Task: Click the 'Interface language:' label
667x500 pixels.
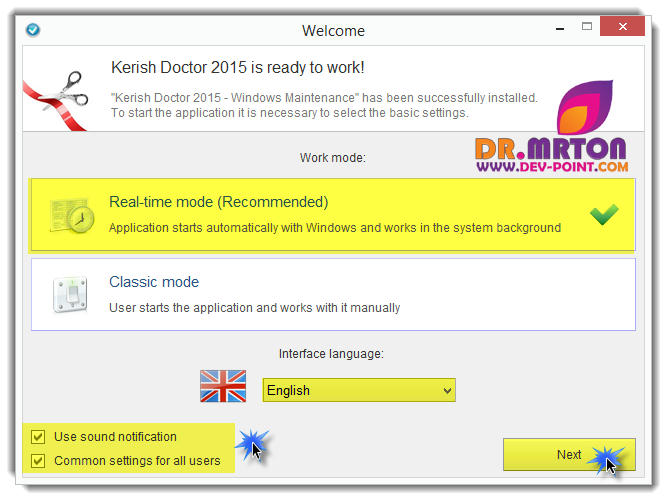Action: pos(331,354)
